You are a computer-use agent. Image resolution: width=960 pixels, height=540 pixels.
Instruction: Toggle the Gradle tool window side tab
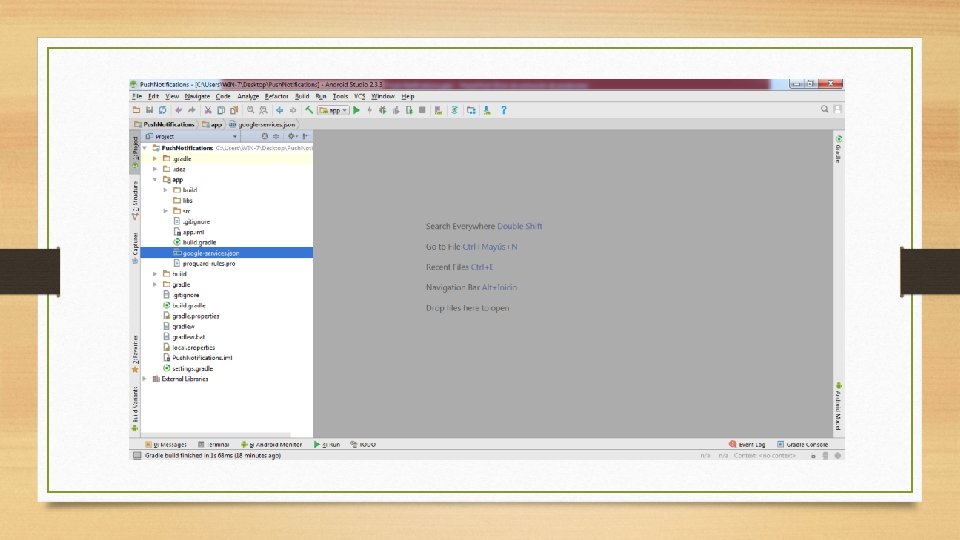coord(839,149)
